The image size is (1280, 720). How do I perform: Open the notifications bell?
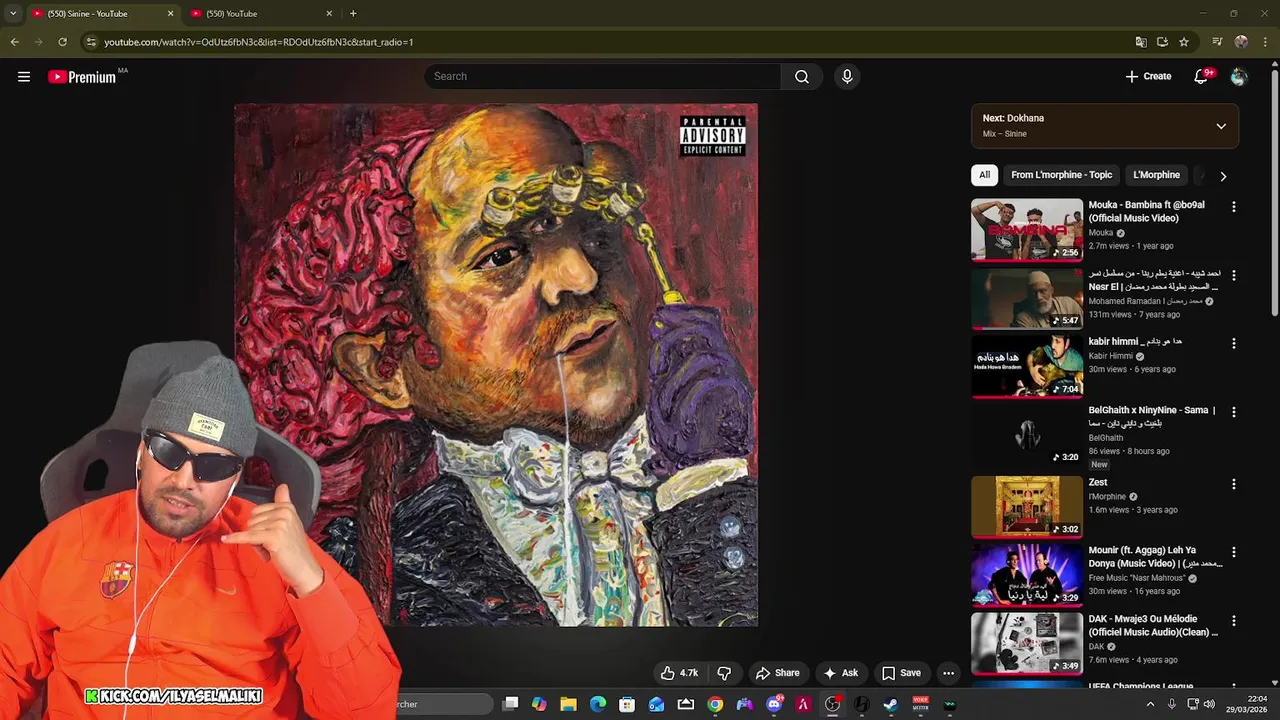click(1202, 76)
